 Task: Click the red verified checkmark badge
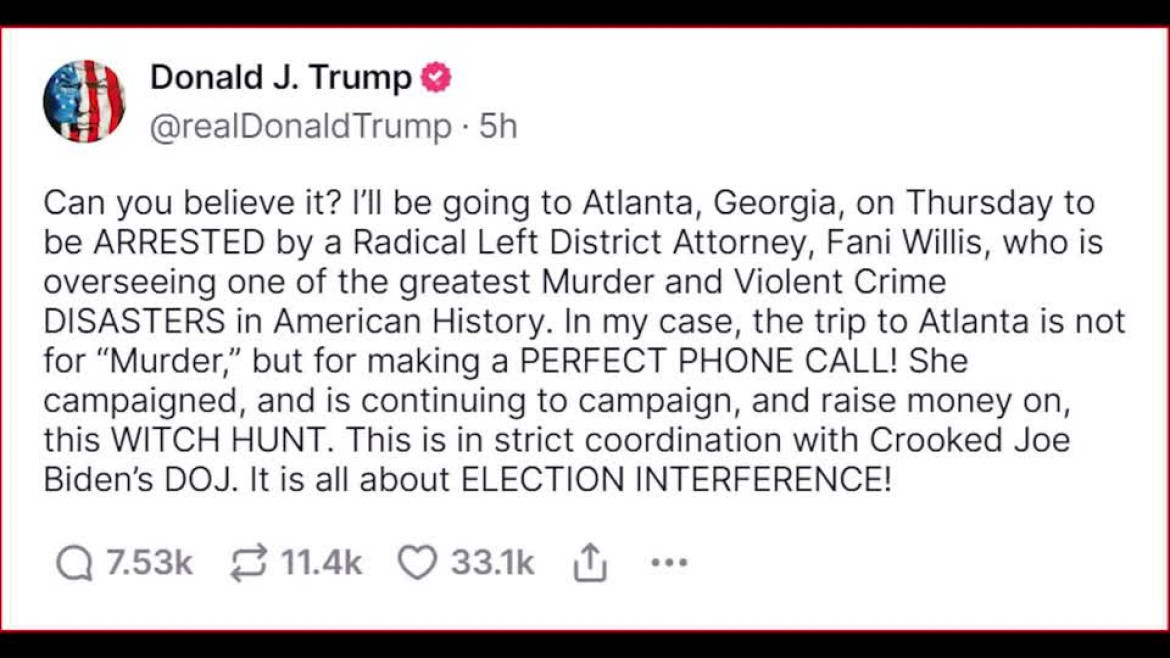point(436,78)
